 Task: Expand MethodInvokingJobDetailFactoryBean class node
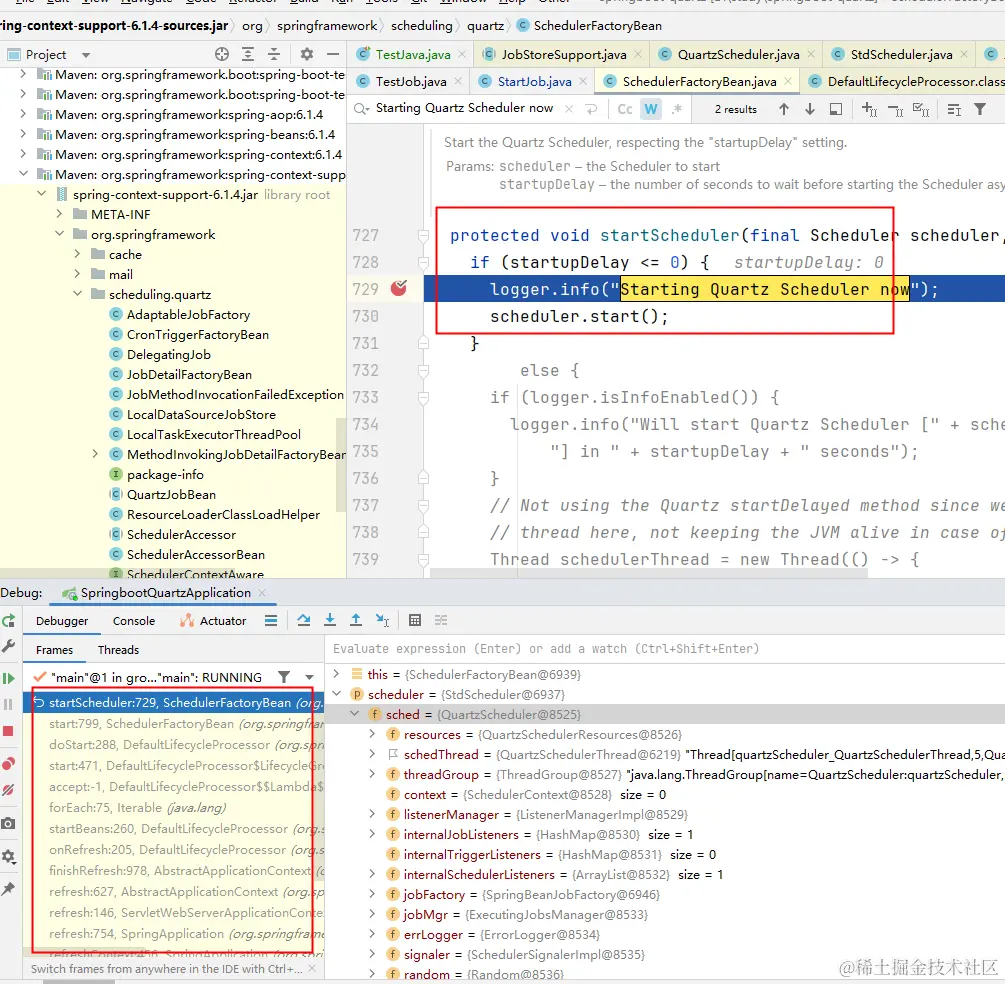pyautogui.click(x=95, y=454)
